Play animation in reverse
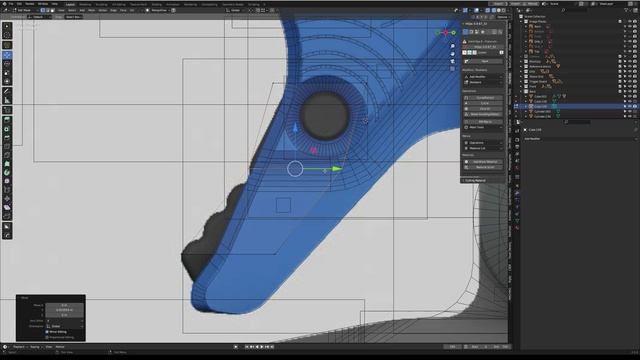 click(257, 347)
